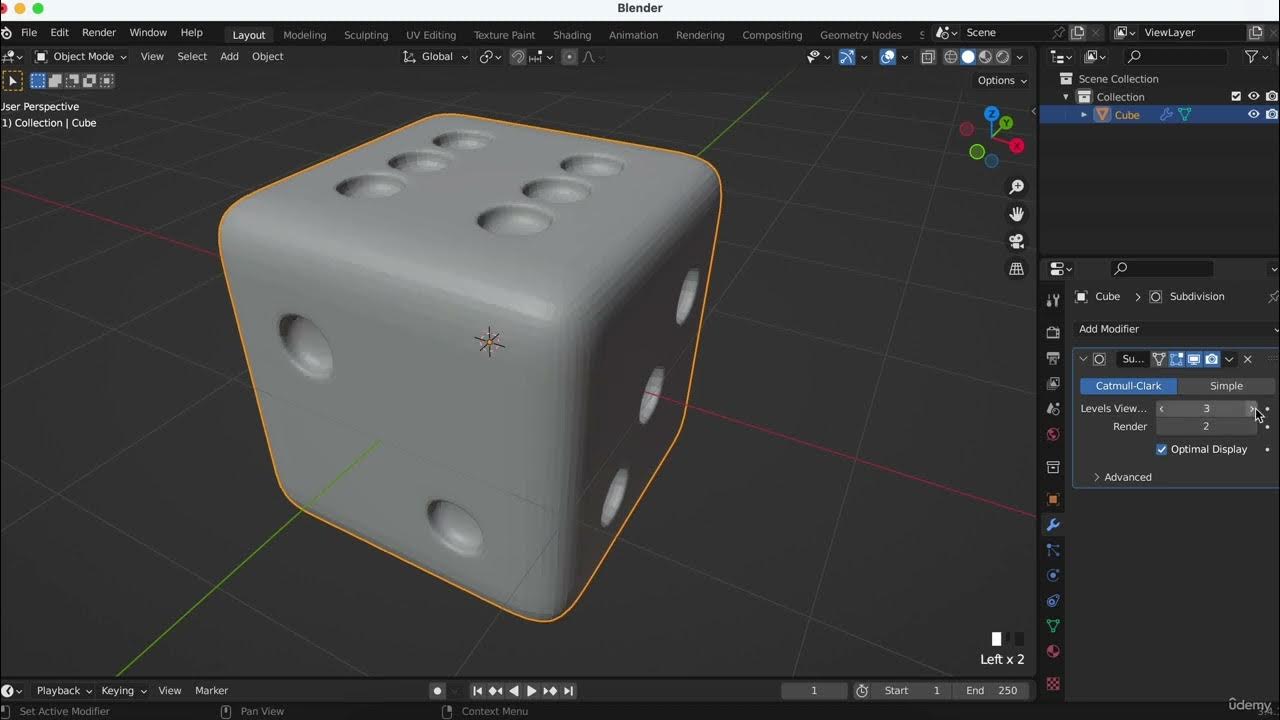
Task: Open the Add Modifier dropdown
Action: [1177, 329]
